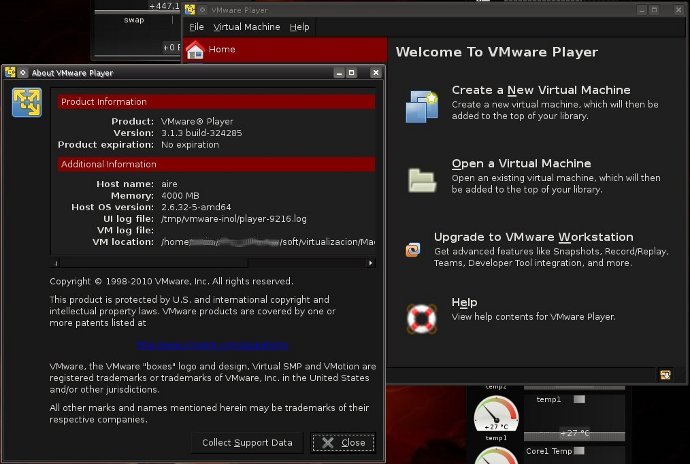
Task: Click the version text 3.1.3 build-324285
Action: tap(202, 133)
